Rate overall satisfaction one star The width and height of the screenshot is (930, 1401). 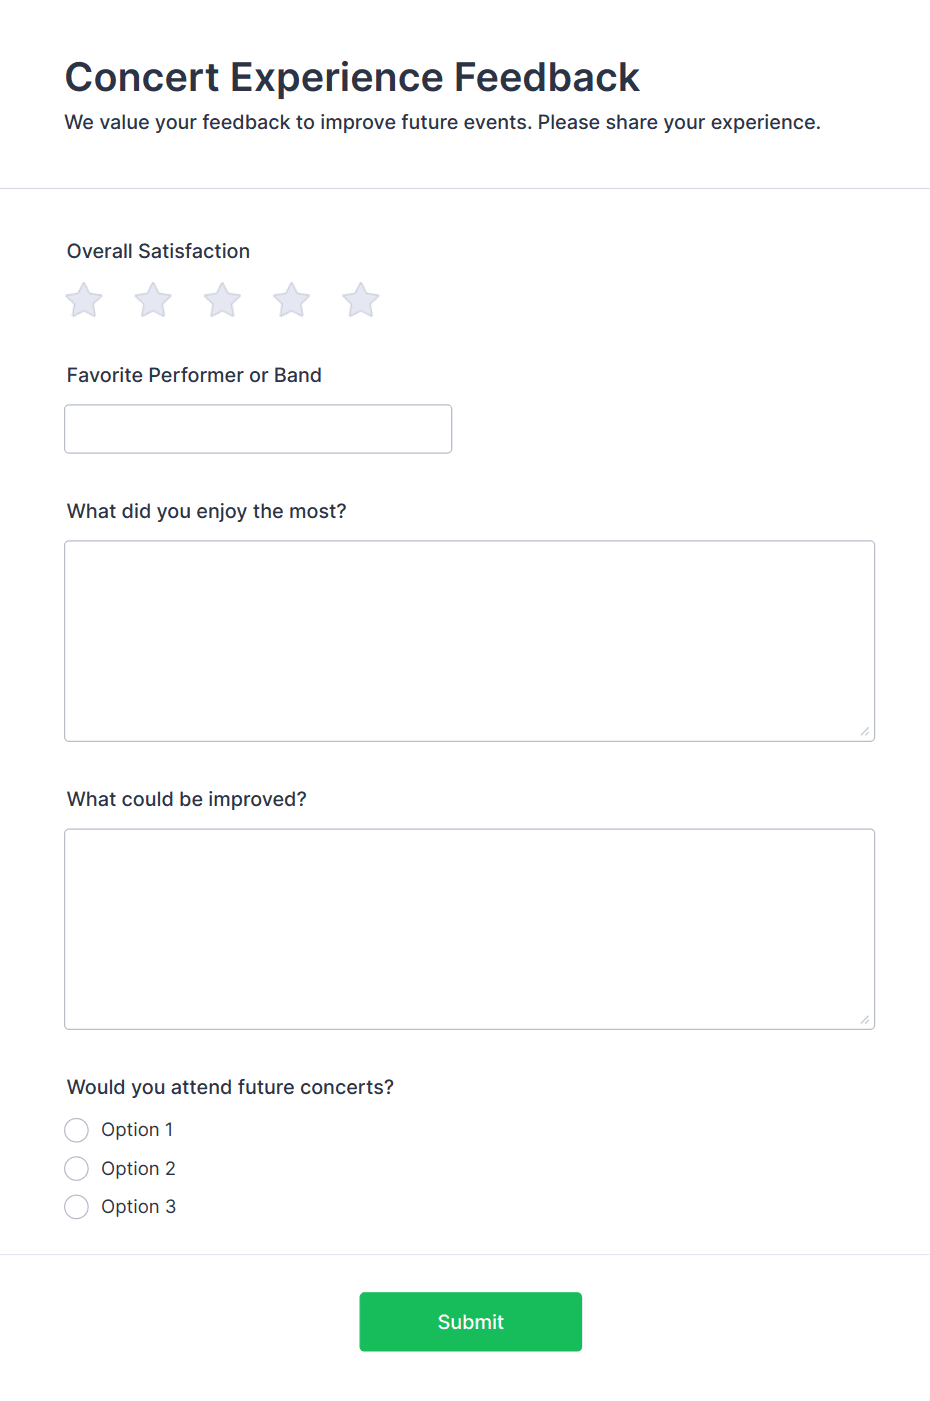(84, 300)
